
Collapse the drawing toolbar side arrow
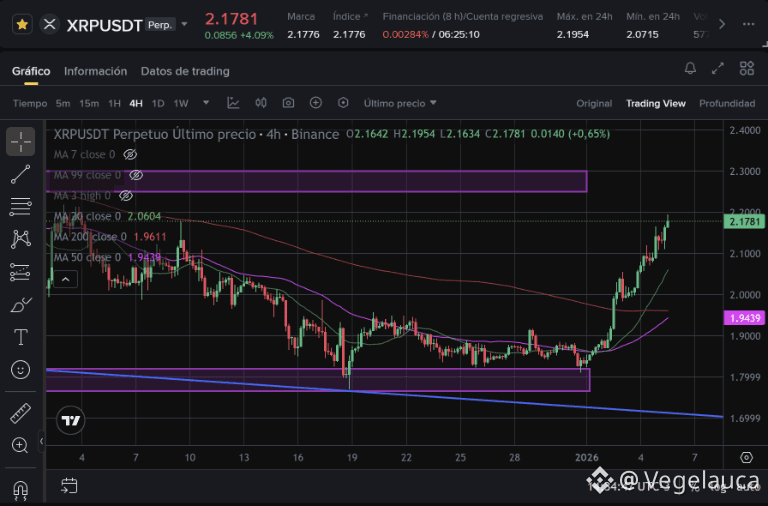[41, 441]
